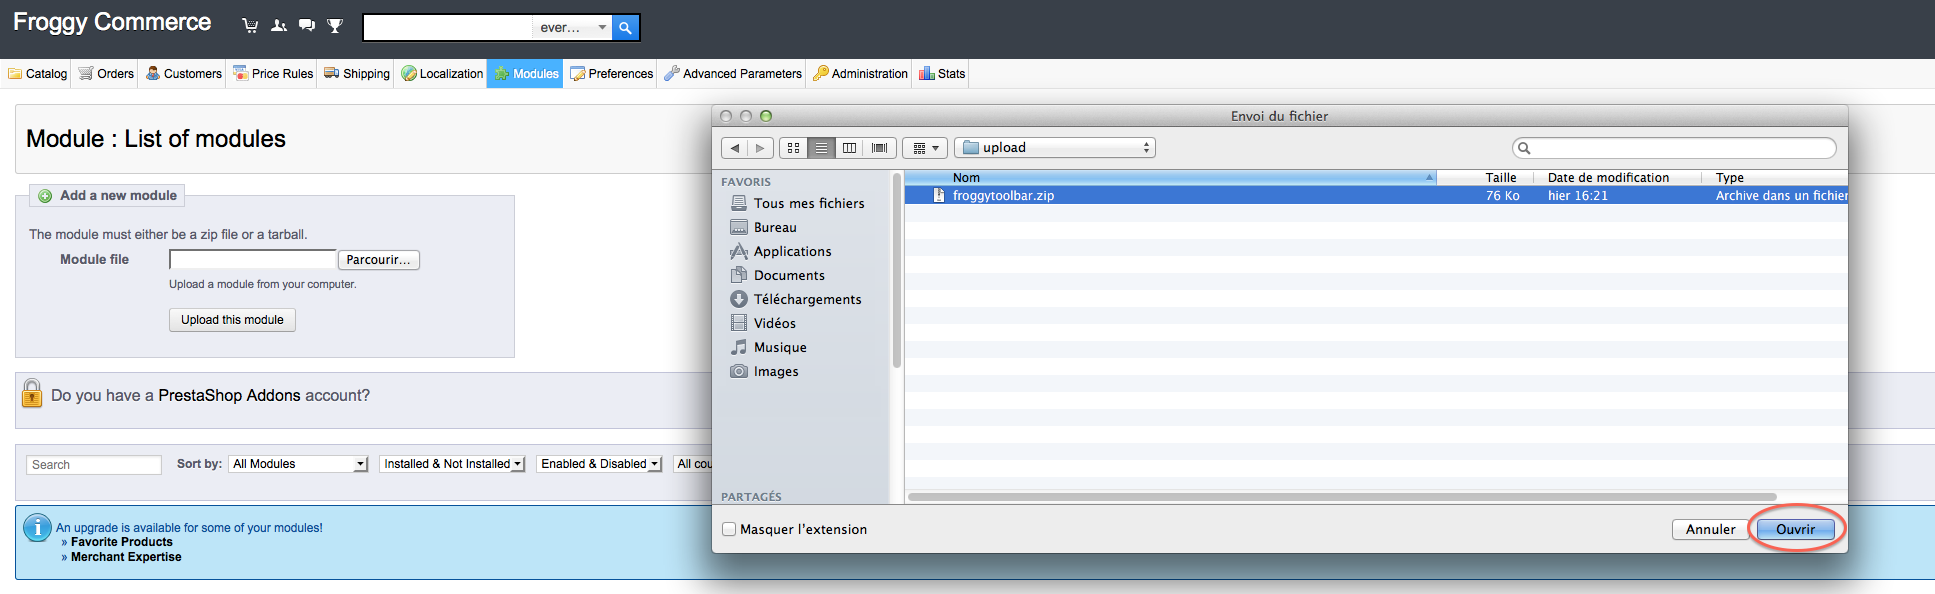Click the customers icon in the header
1935x594 pixels.
coord(279,26)
